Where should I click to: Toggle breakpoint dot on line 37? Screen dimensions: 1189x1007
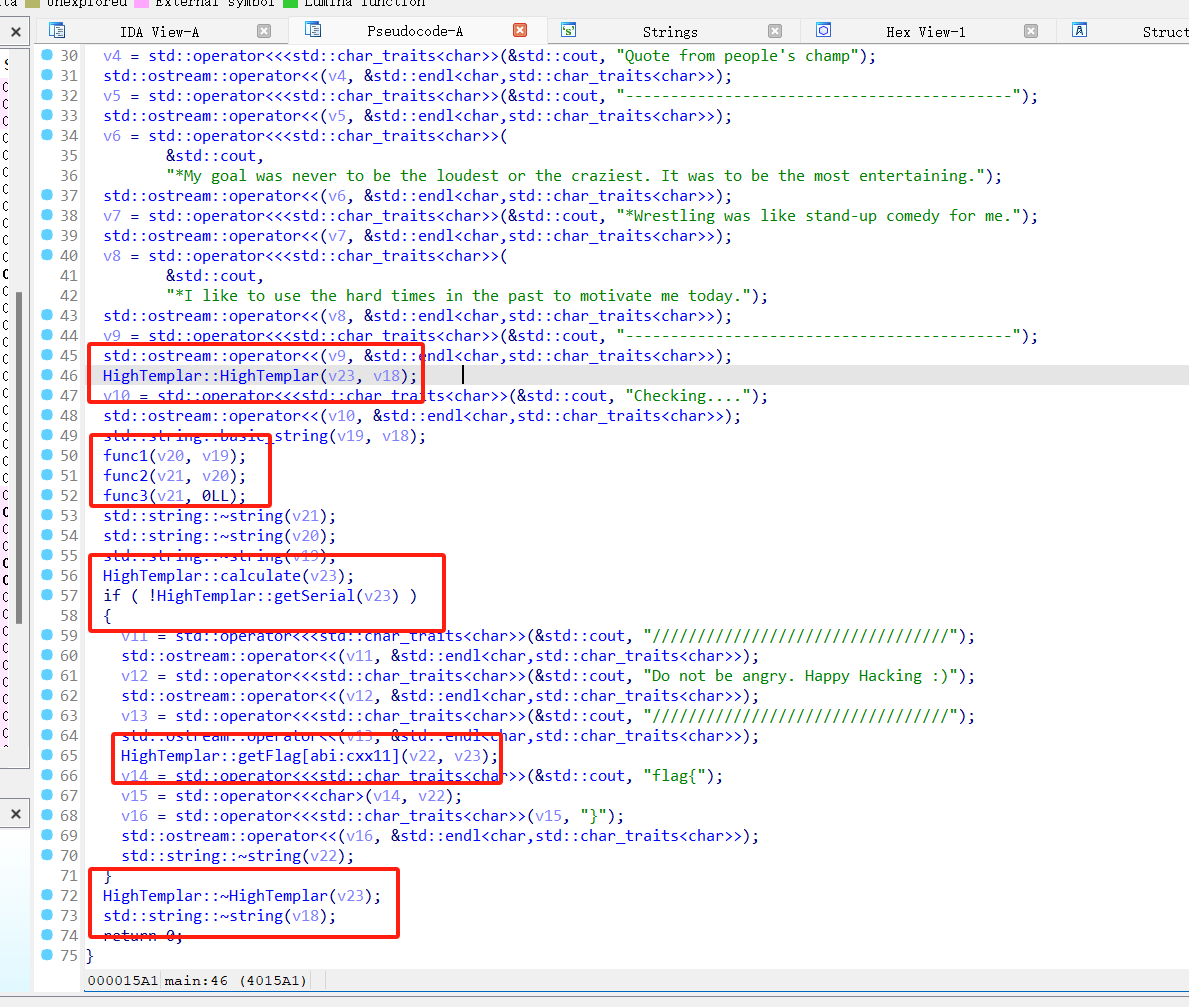tap(47, 195)
